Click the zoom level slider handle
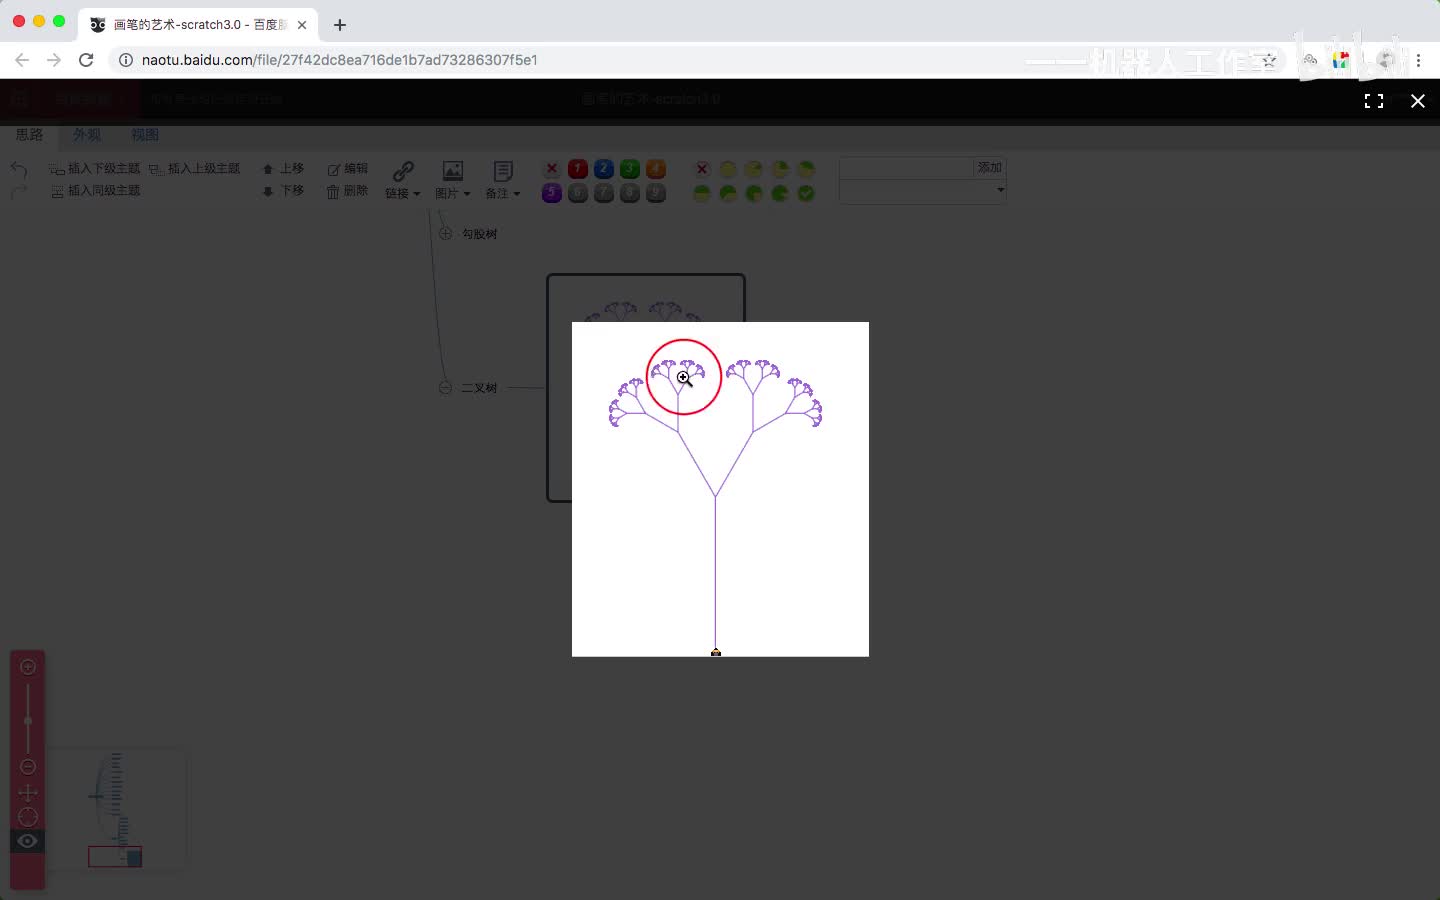The width and height of the screenshot is (1440, 900). (x=28, y=720)
